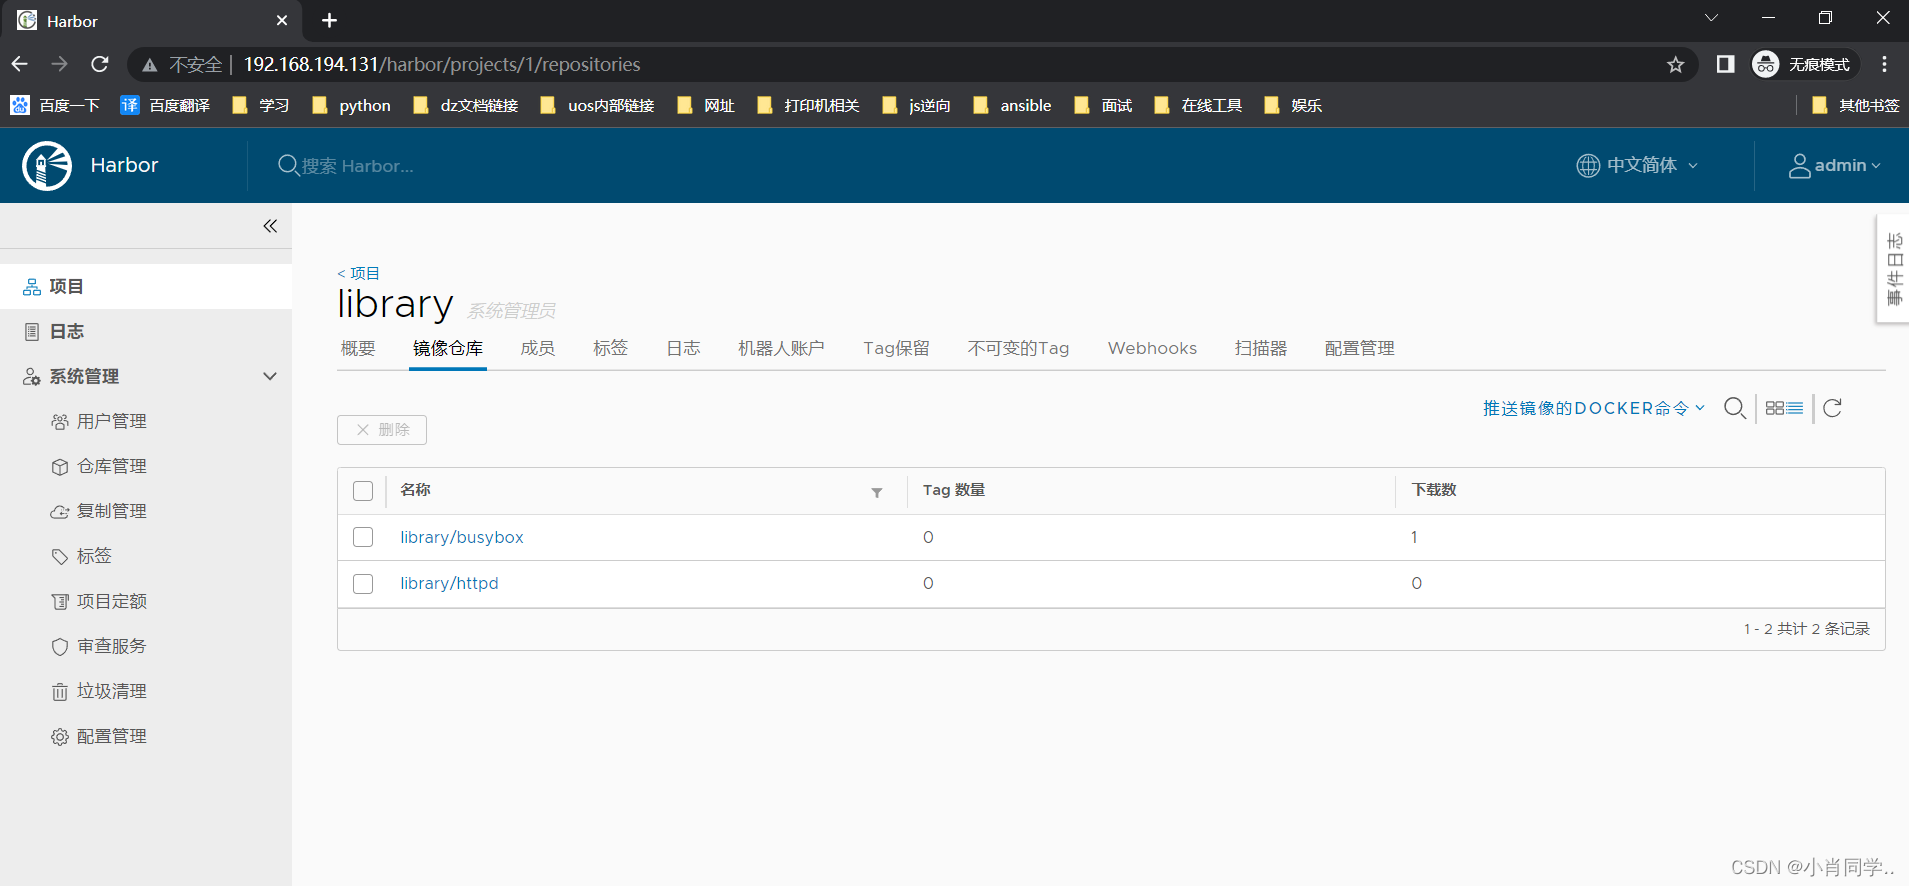The height and width of the screenshot is (886, 1909).
Task: Switch to card/list view toggle
Action: point(1784,408)
